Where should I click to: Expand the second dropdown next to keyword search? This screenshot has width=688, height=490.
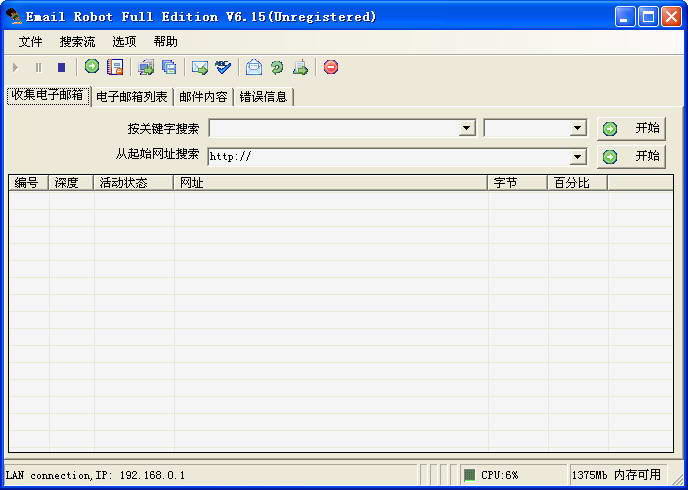578,129
